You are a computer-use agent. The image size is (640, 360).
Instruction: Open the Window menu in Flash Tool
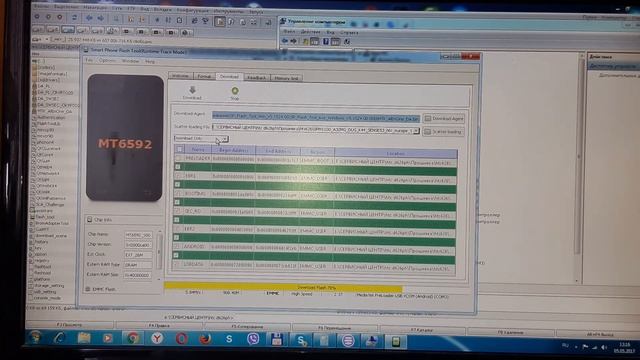click(130, 61)
